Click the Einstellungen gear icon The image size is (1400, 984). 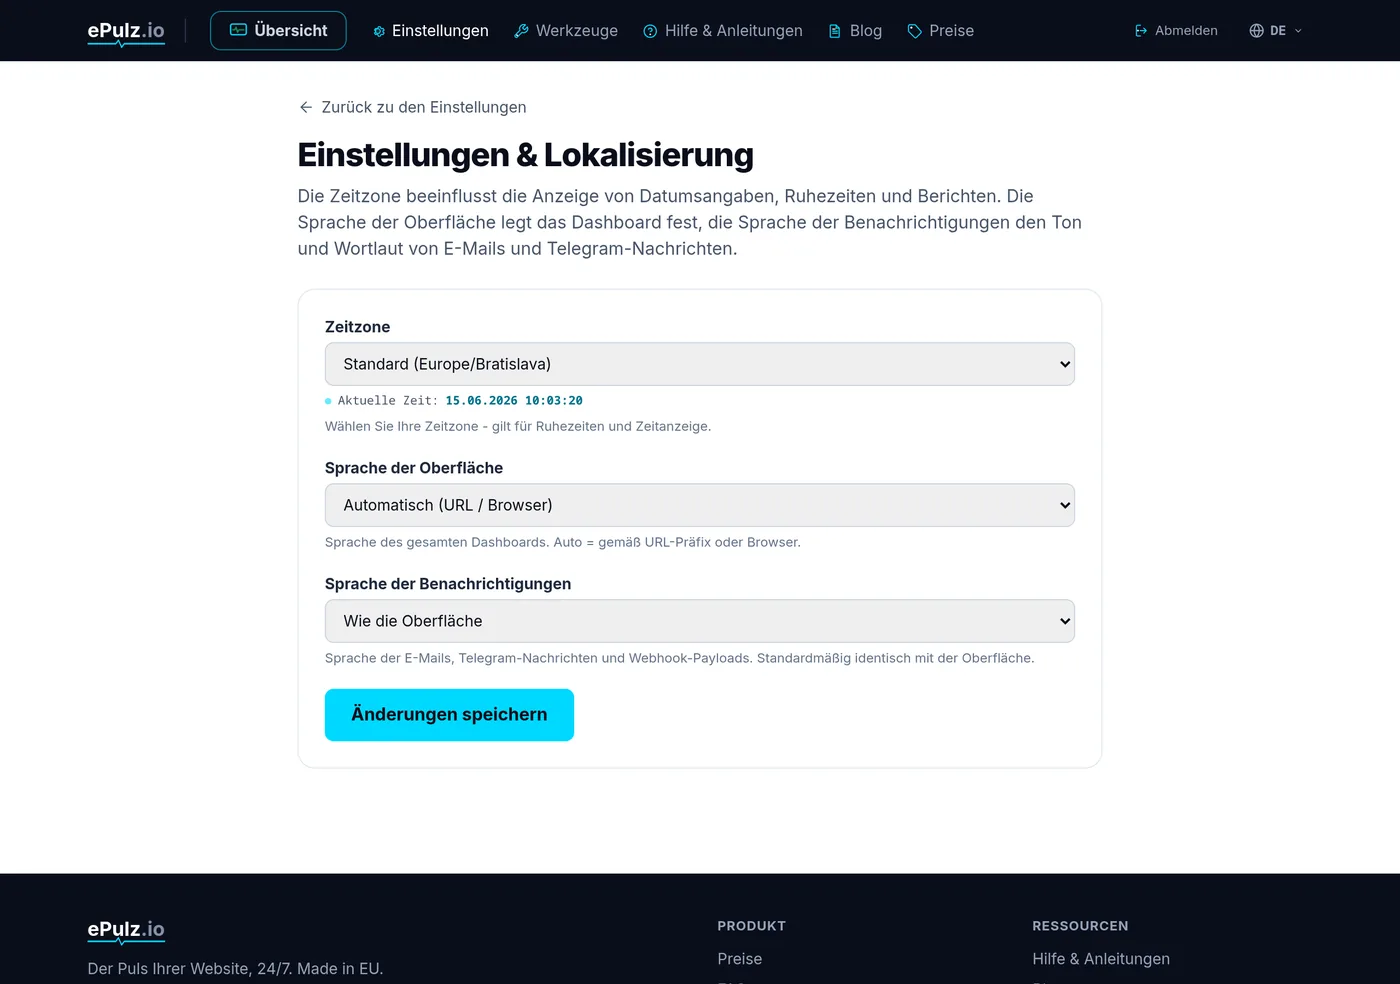coord(379,31)
